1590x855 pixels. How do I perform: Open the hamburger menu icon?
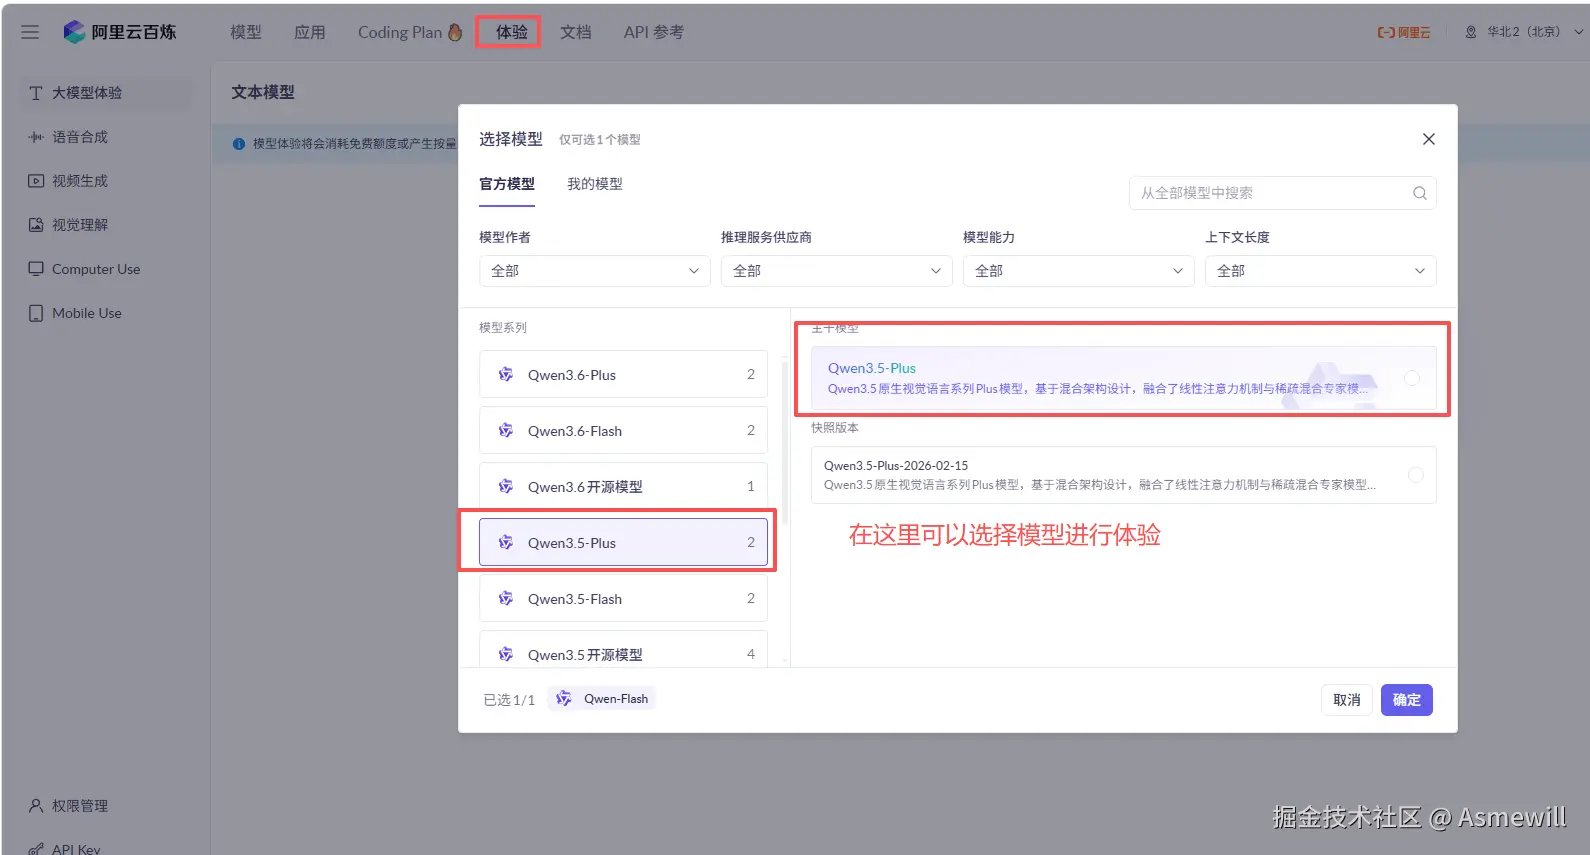click(x=30, y=32)
